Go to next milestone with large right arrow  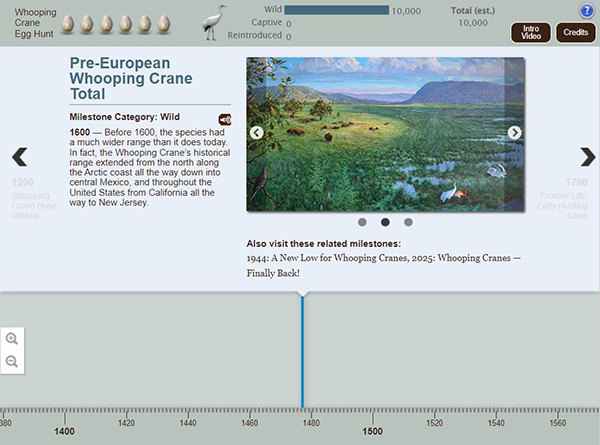click(x=588, y=157)
